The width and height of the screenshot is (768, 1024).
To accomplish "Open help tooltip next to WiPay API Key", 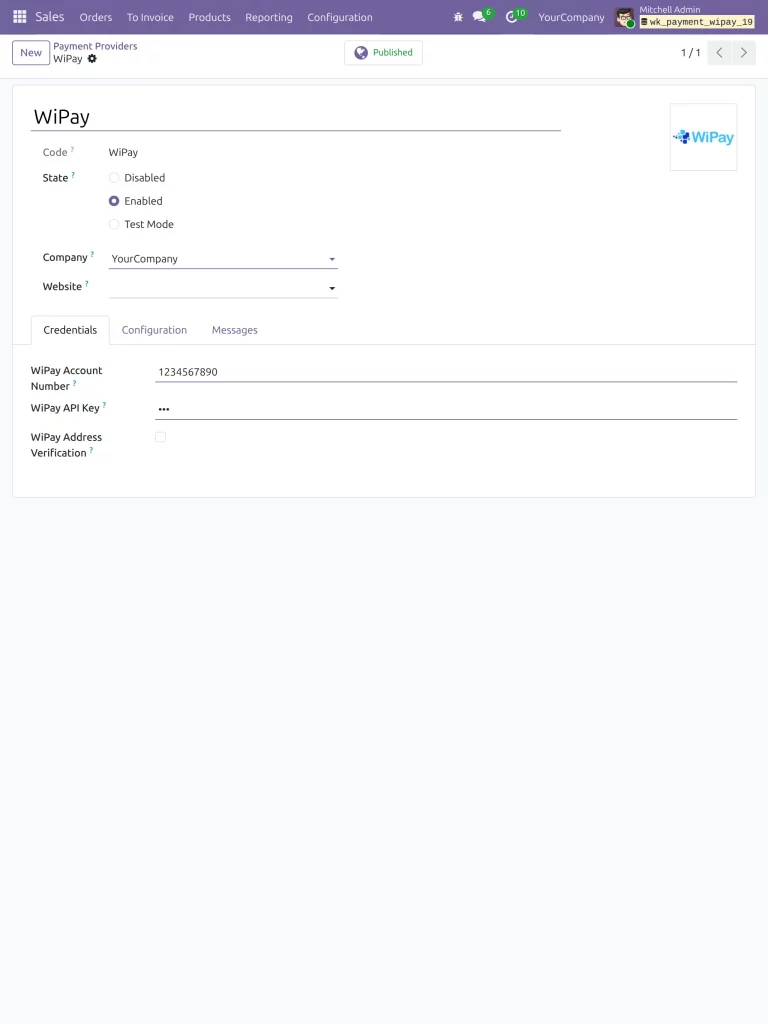I will point(104,405).
